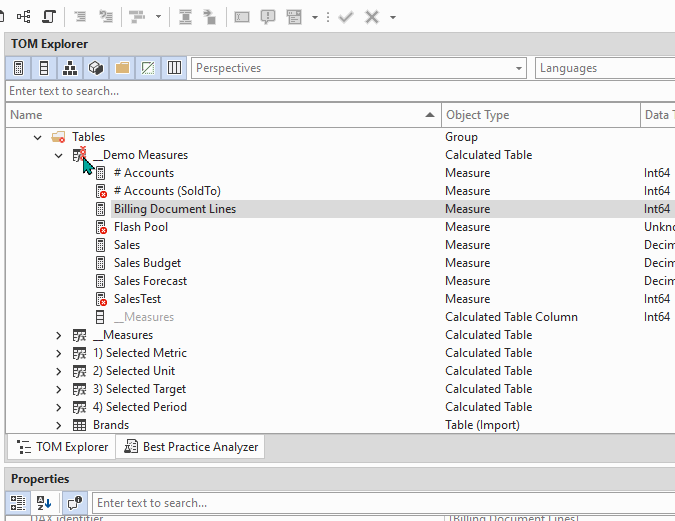The image size is (675, 521).
Task: Click the error measure icon beside Flash Pool
Action: (x=101, y=227)
